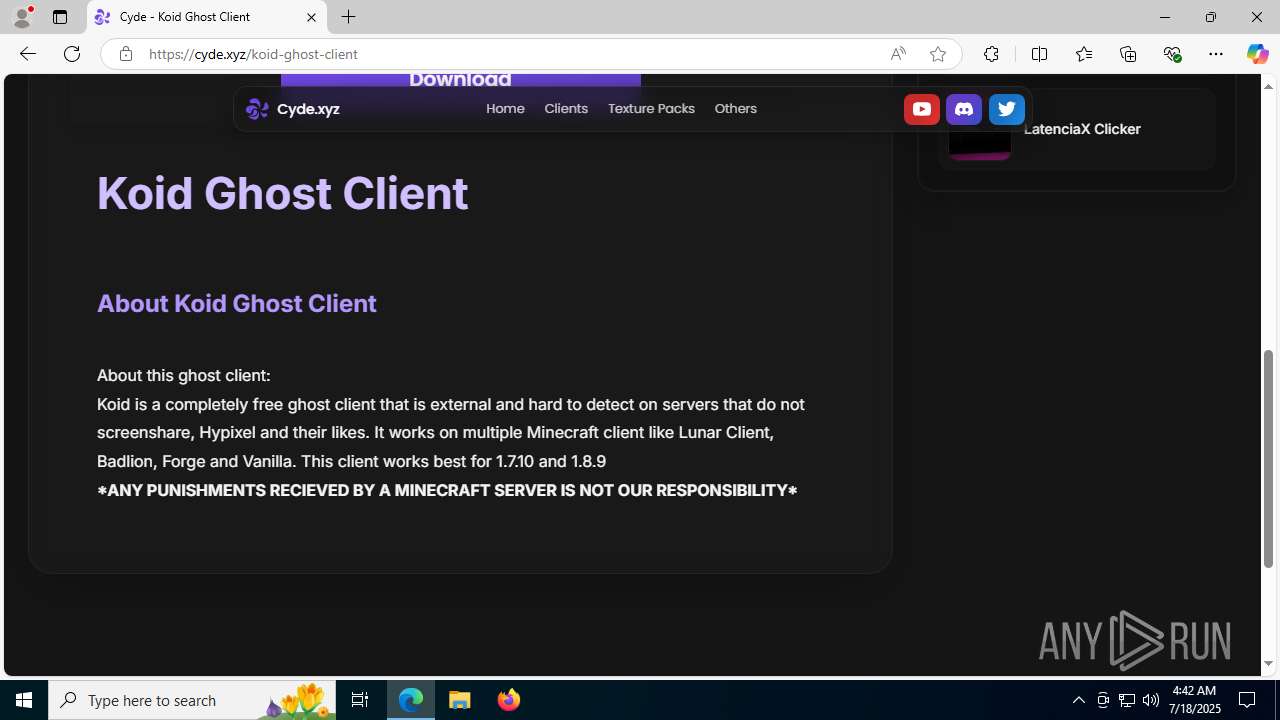
Task: Open Collections panel
Action: pyautogui.click(x=1128, y=54)
